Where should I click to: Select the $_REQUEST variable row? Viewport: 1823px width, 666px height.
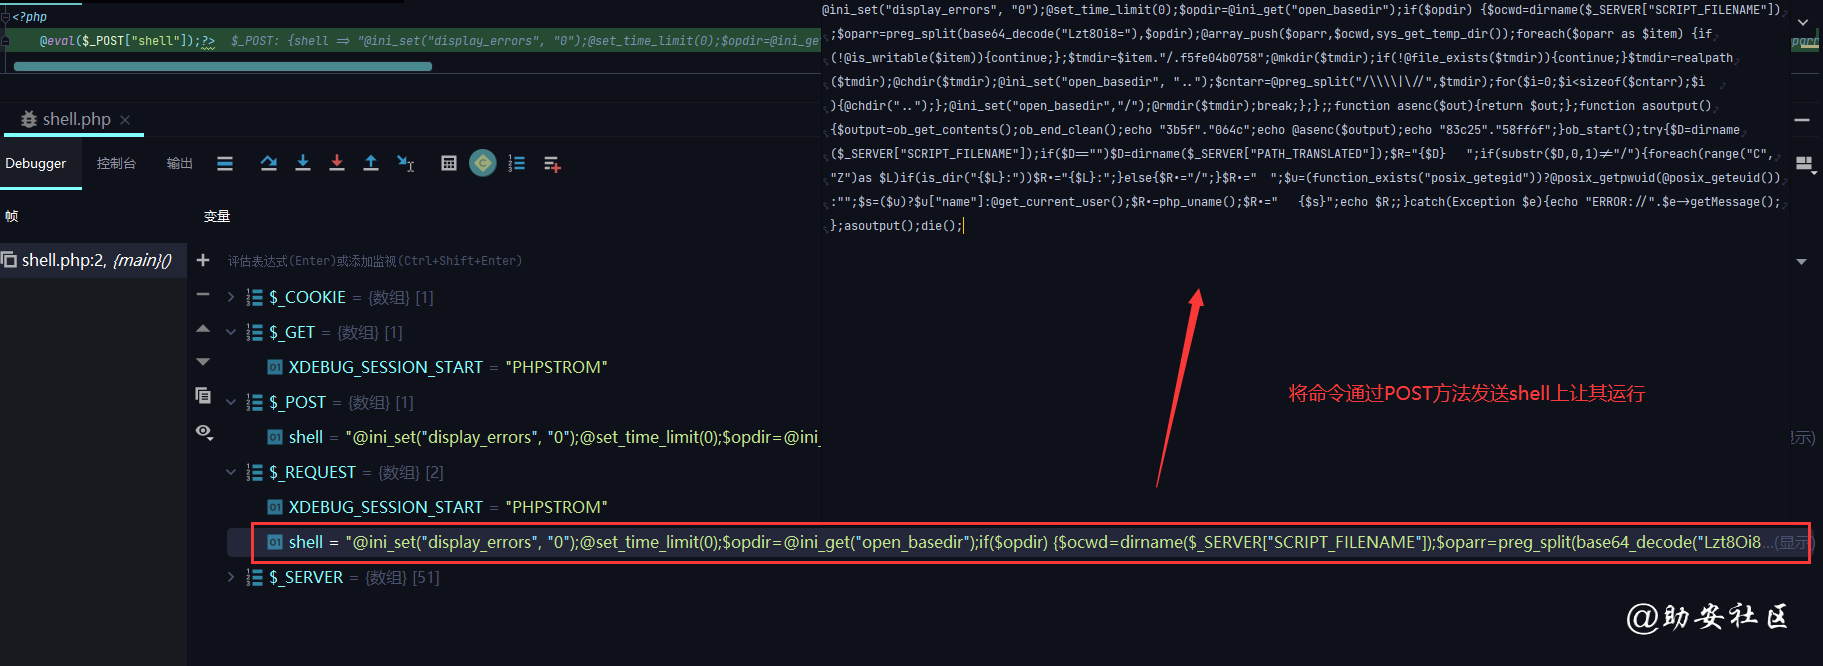pyautogui.click(x=345, y=472)
